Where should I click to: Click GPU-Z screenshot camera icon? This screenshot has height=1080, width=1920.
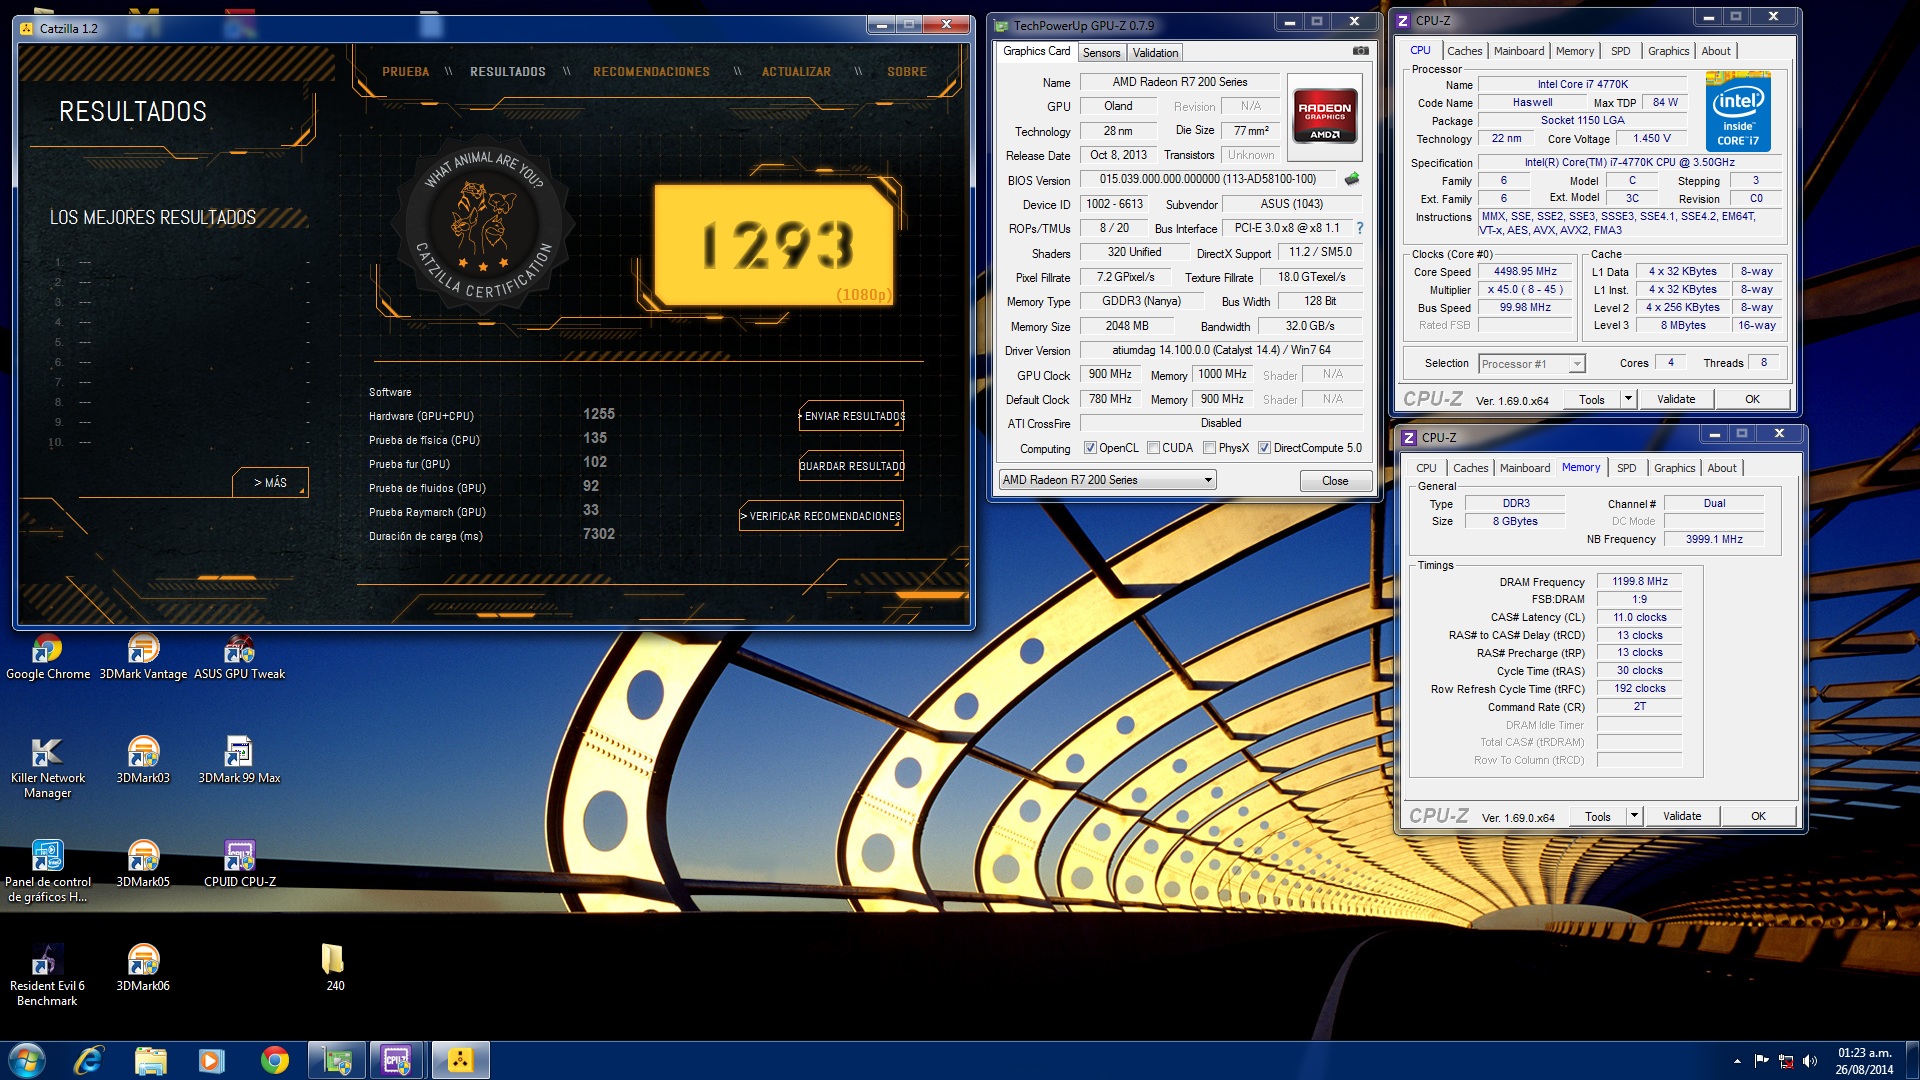point(1360,50)
